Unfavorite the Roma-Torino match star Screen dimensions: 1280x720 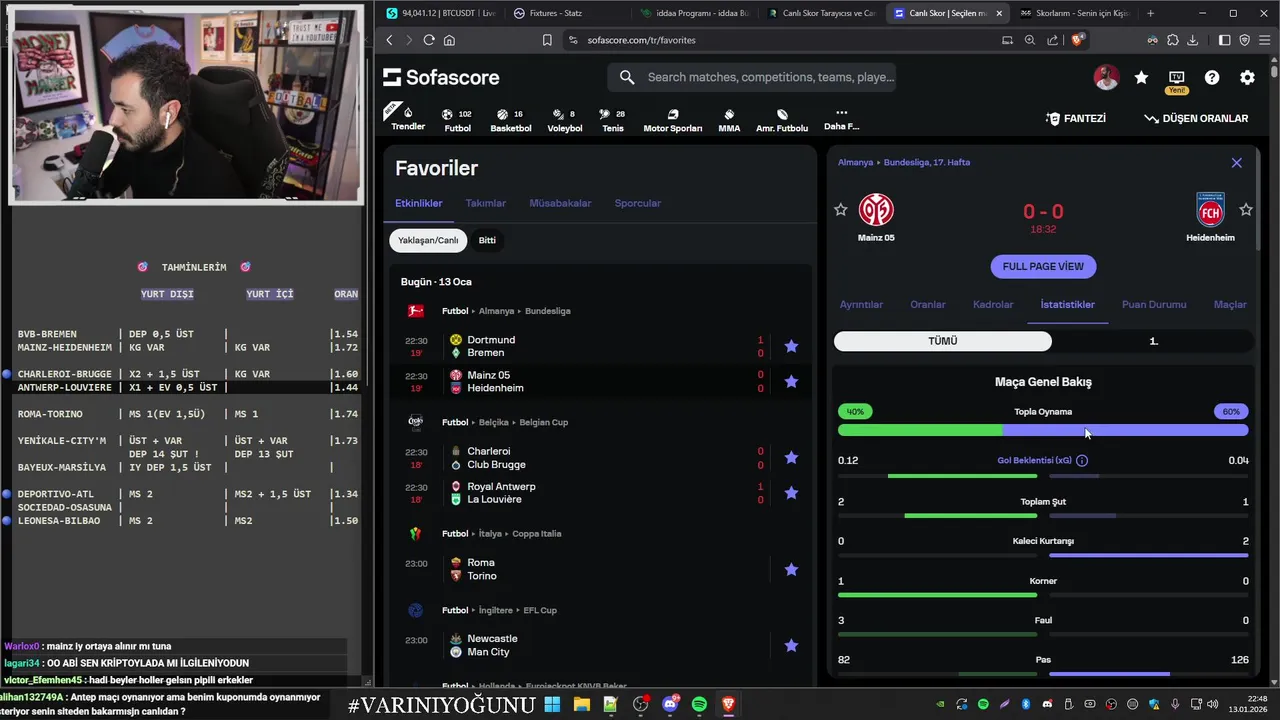pyautogui.click(x=791, y=569)
